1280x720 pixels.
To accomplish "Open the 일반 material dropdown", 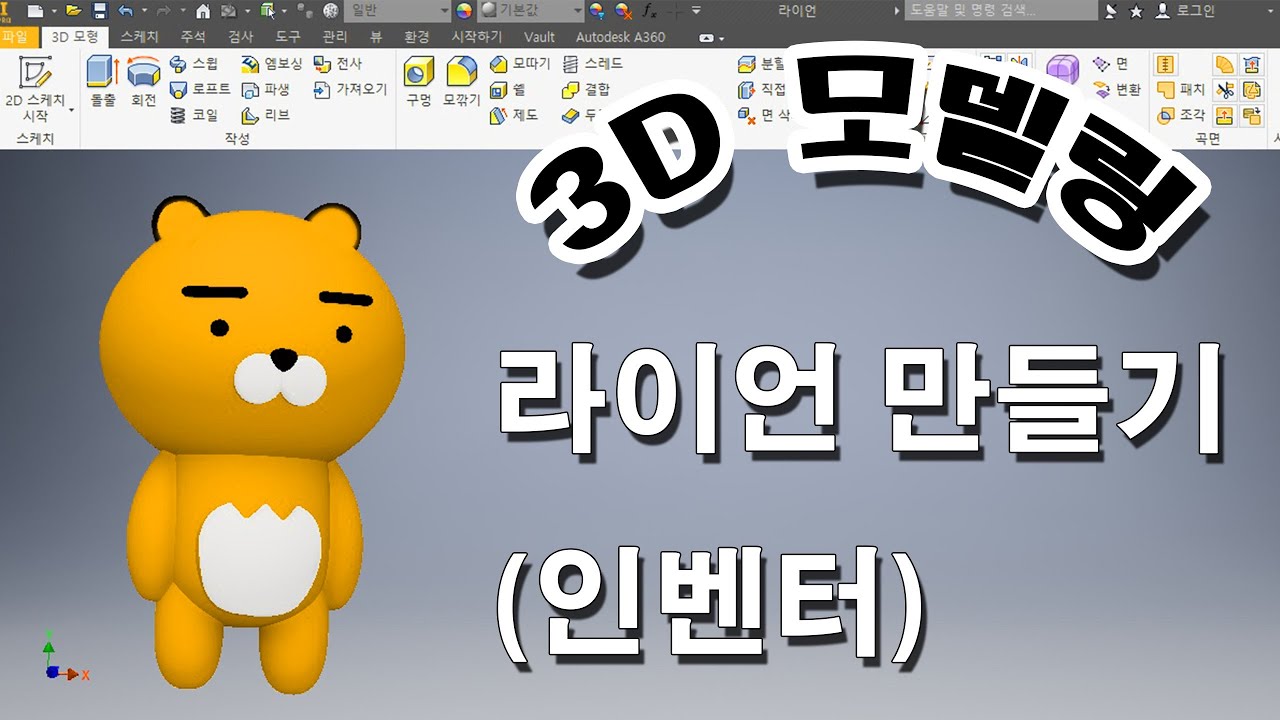I will (397, 11).
